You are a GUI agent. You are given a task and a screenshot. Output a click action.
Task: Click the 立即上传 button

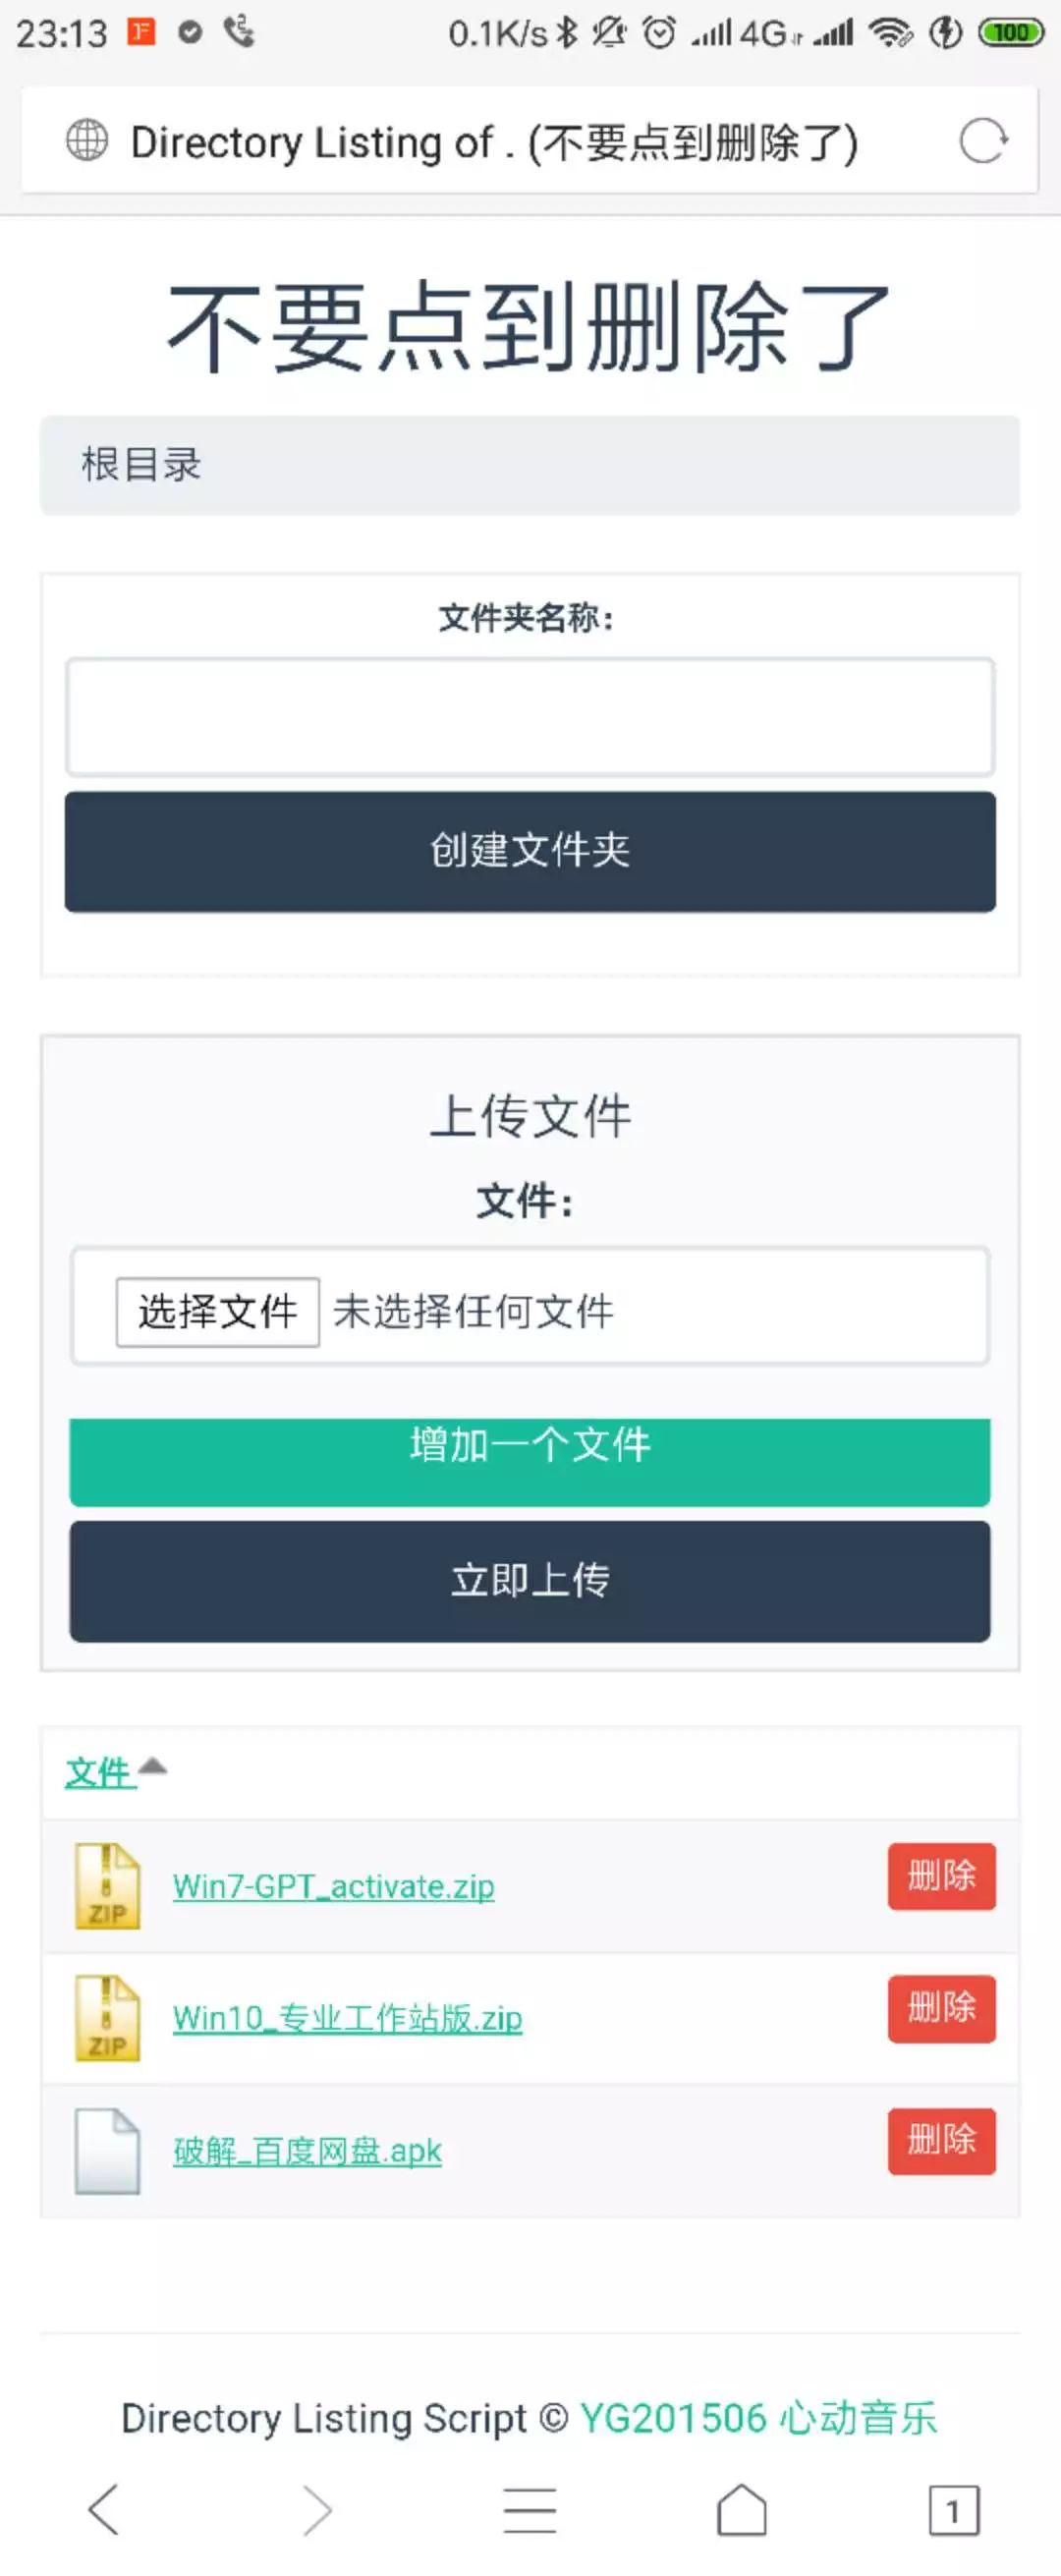pos(530,1581)
